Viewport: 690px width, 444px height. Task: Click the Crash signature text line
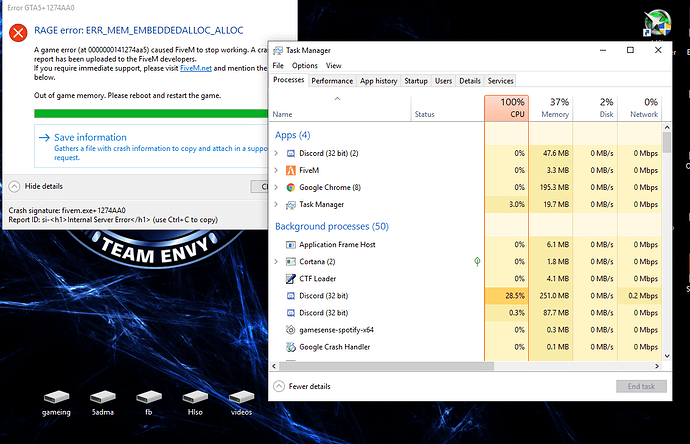[x=67, y=210]
